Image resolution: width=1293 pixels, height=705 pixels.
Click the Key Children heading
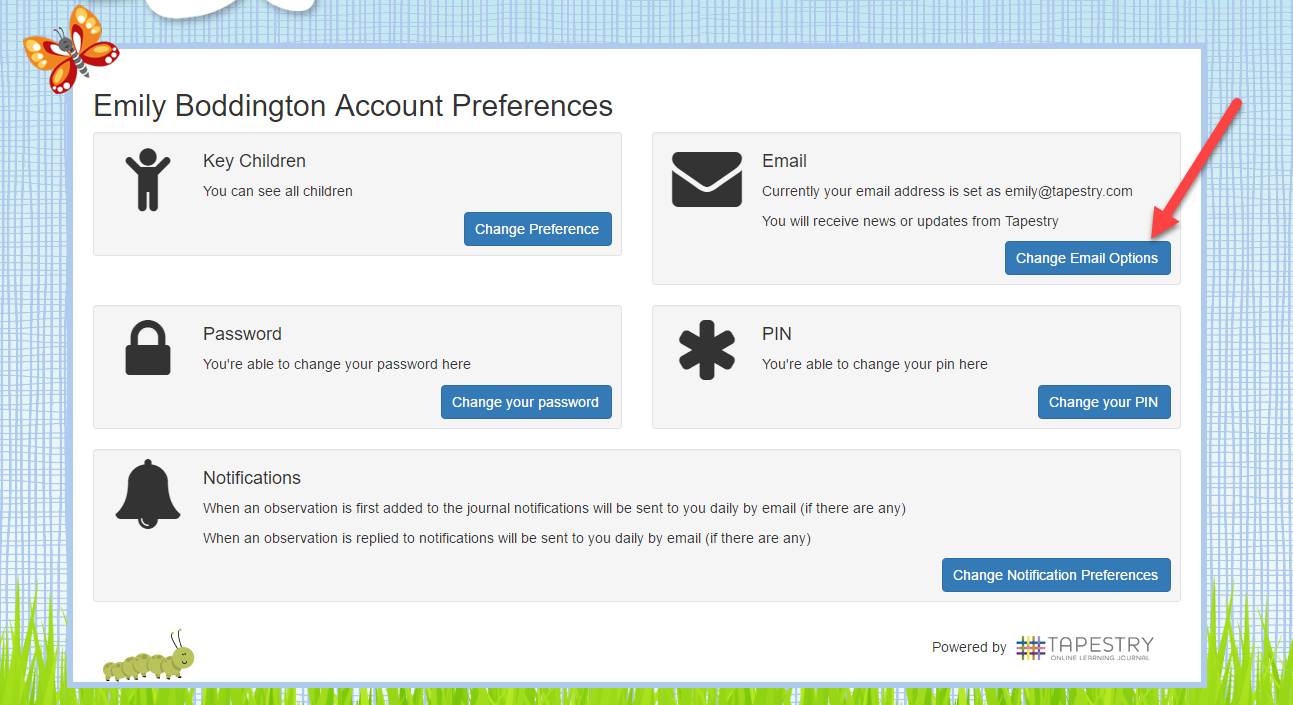click(254, 161)
